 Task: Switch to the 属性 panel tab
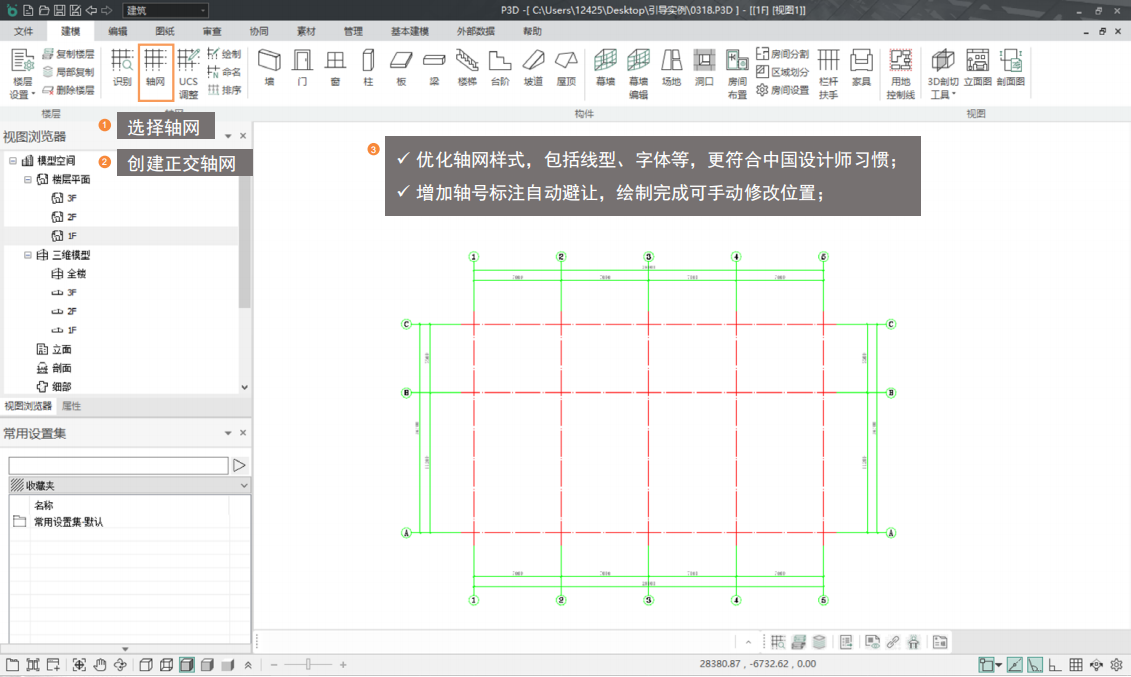point(72,406)
